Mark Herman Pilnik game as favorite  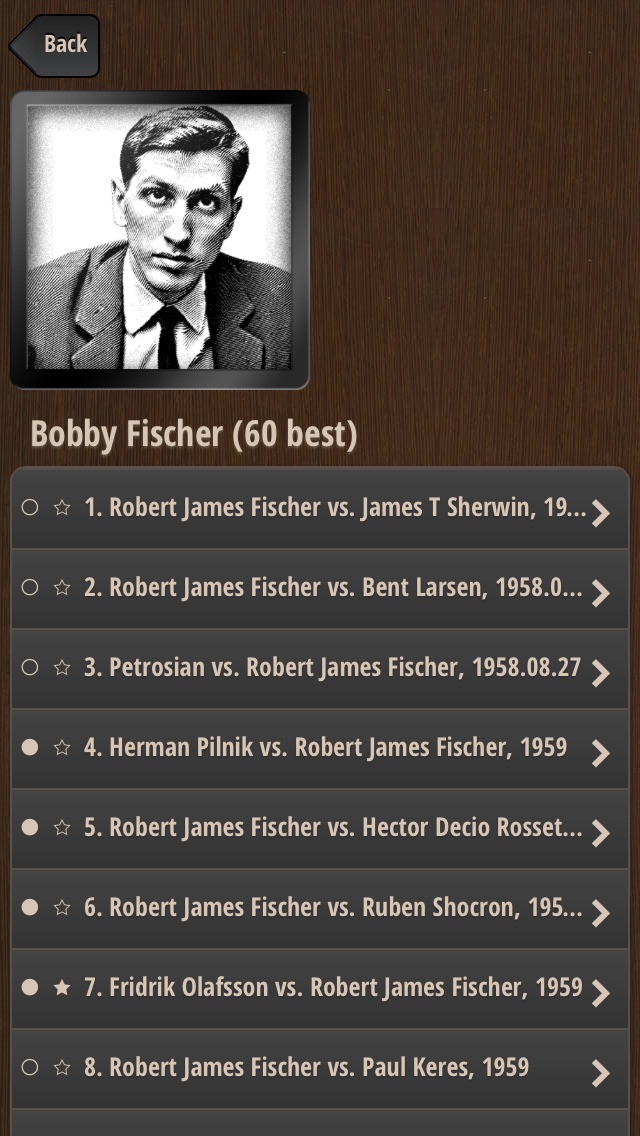tap(62, 747)
